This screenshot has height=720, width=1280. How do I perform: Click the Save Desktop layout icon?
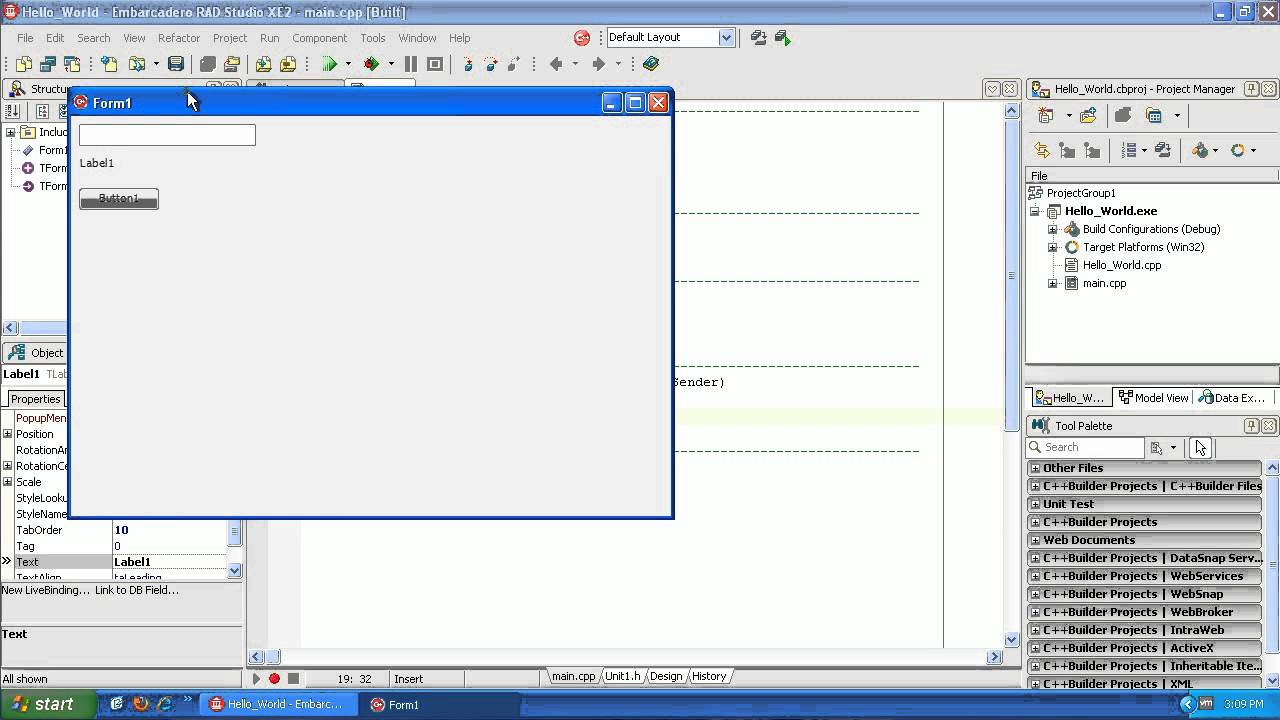759,38
